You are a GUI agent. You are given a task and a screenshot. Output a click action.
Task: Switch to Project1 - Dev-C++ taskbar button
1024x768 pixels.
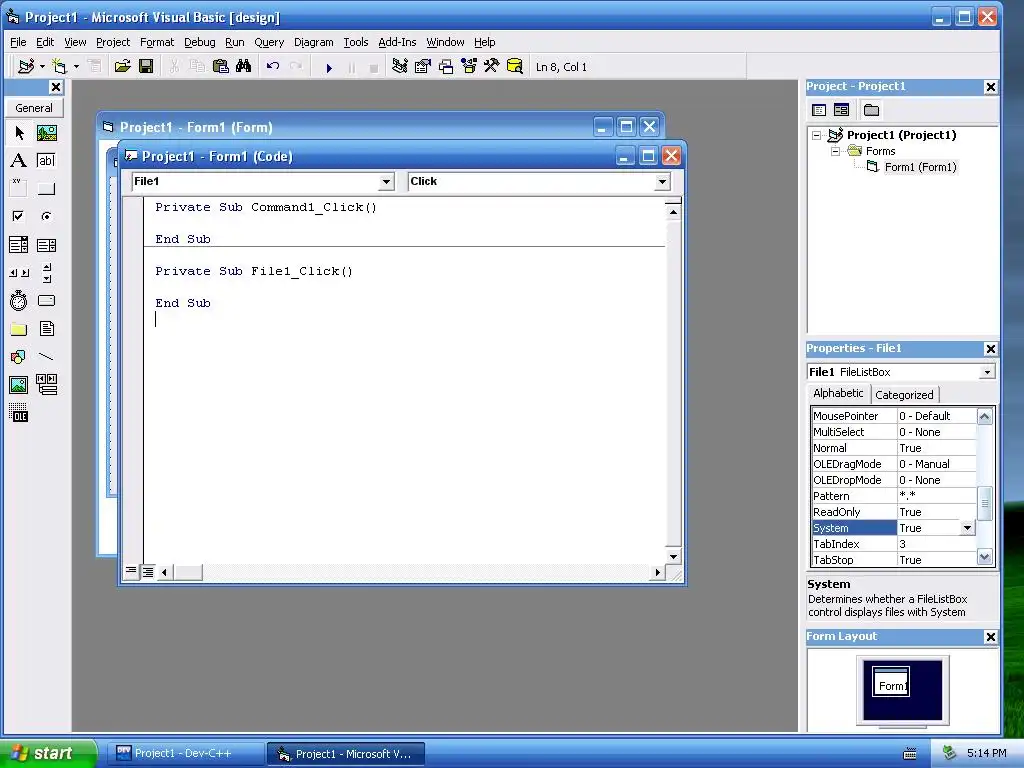click(184, 754)
